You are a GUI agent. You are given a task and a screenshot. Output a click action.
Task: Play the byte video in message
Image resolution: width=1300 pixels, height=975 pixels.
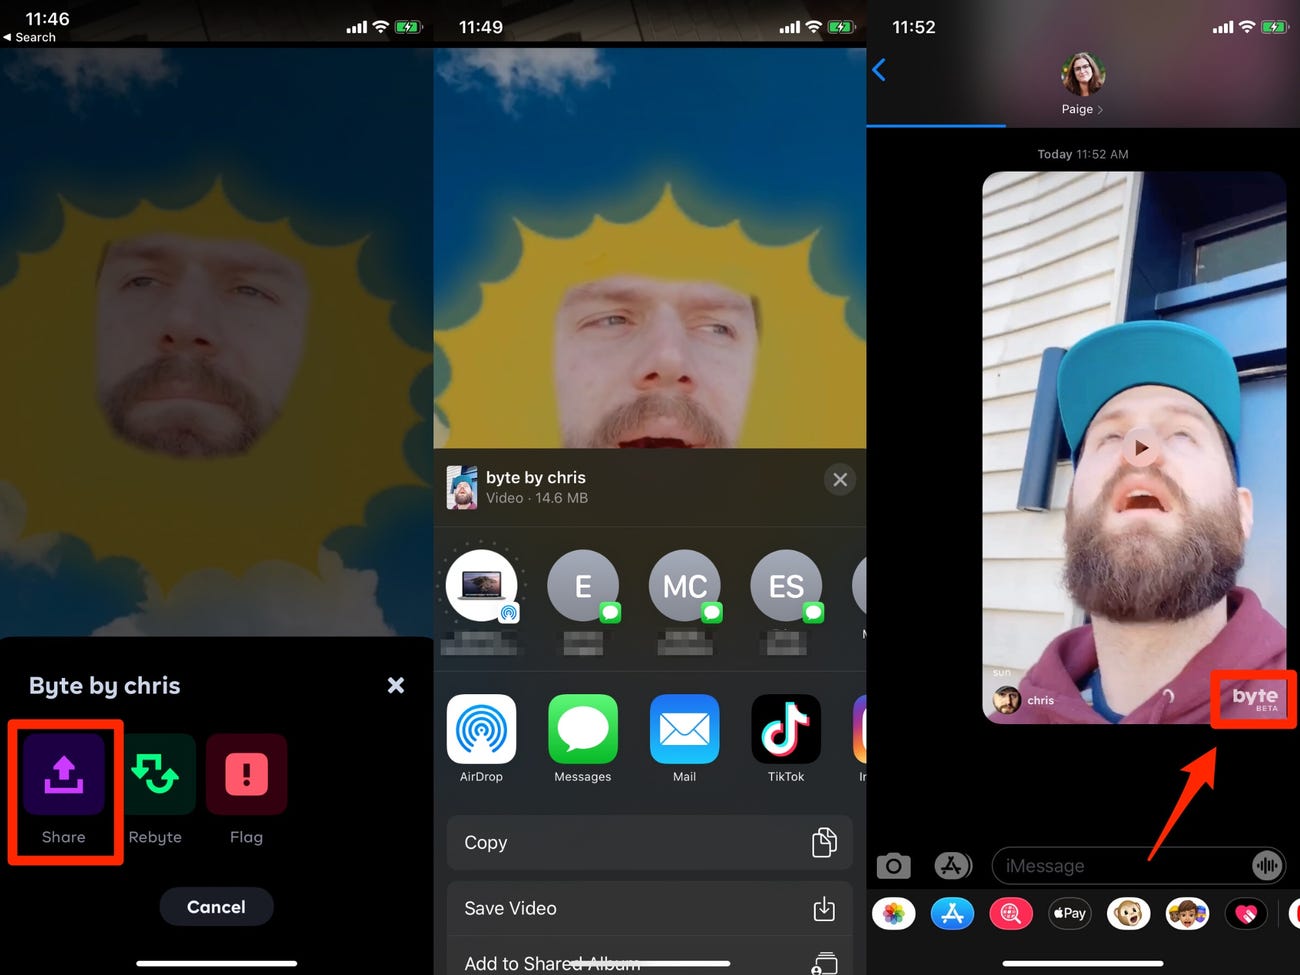pyautogui.click(x=1139, y=447)
